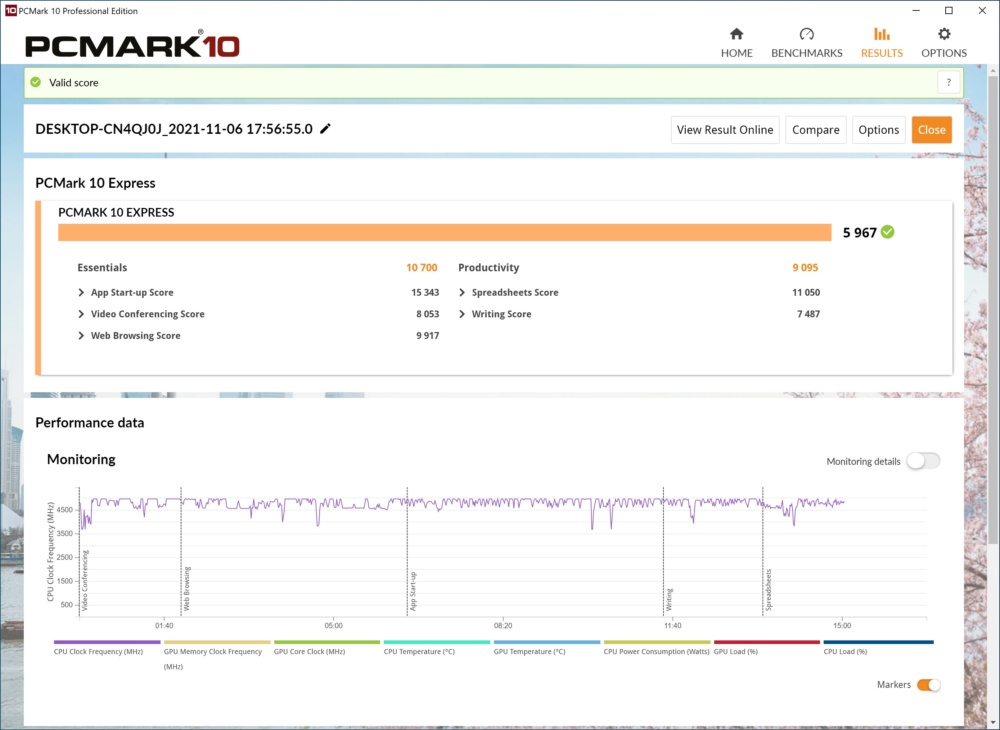Click the DESKTOP-CN4QJ0J result name

(x=173, y=129)
